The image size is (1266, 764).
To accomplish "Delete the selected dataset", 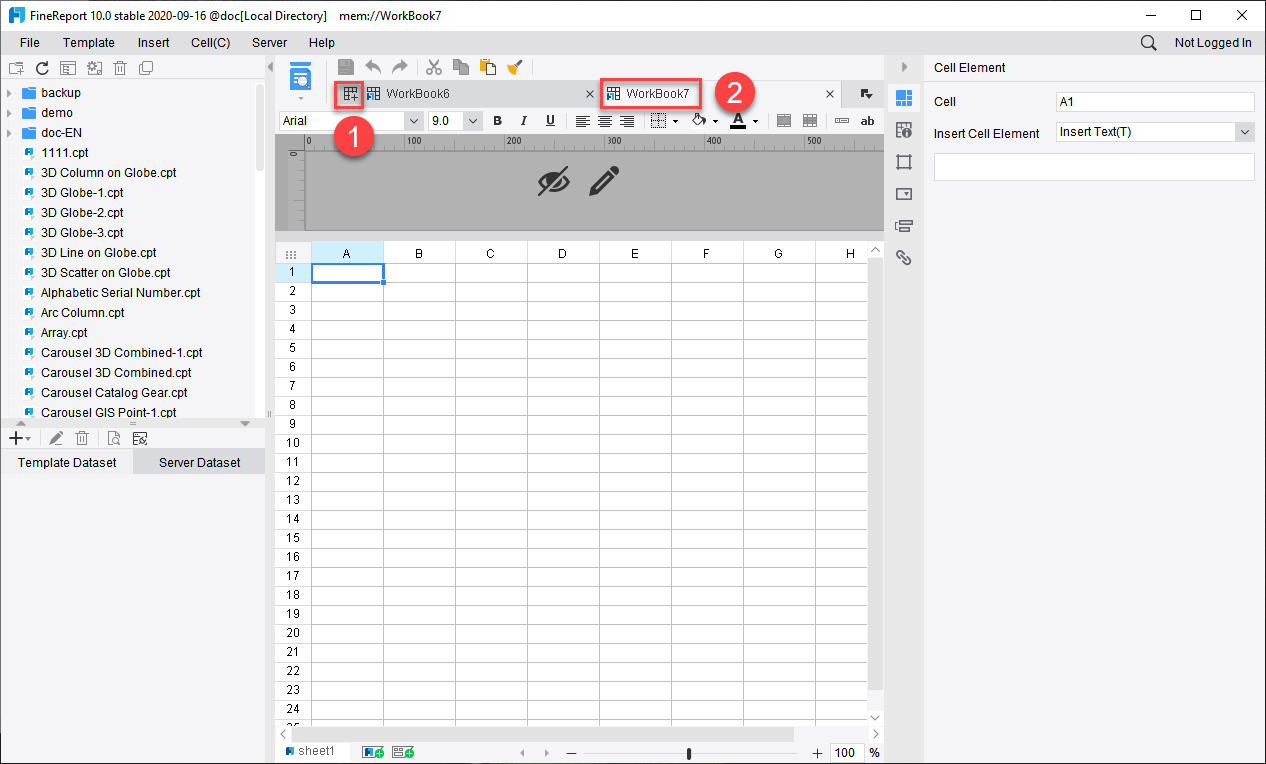I will 82,437.
